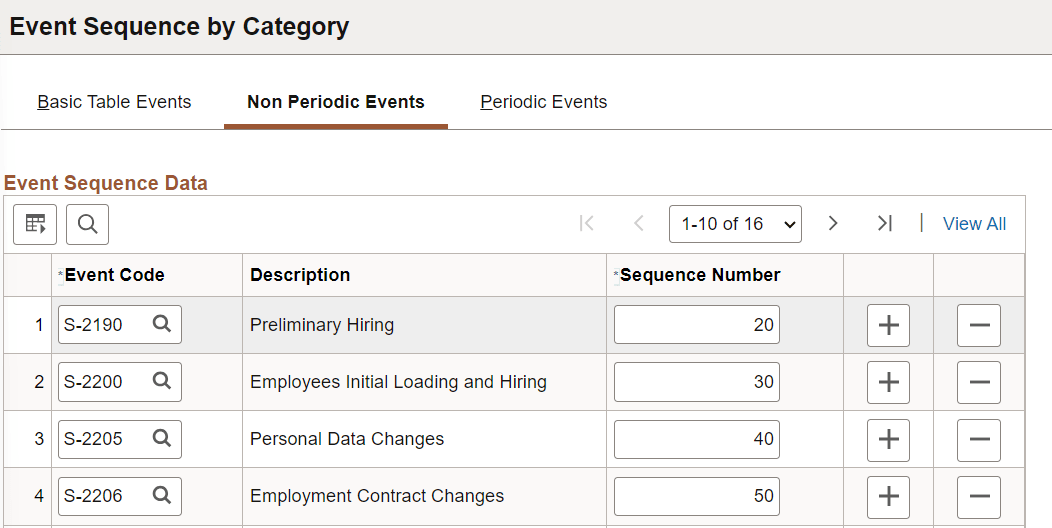The image size is (1052, 528).
Task: Jump to the last page of rows
Action: [884, 224]
